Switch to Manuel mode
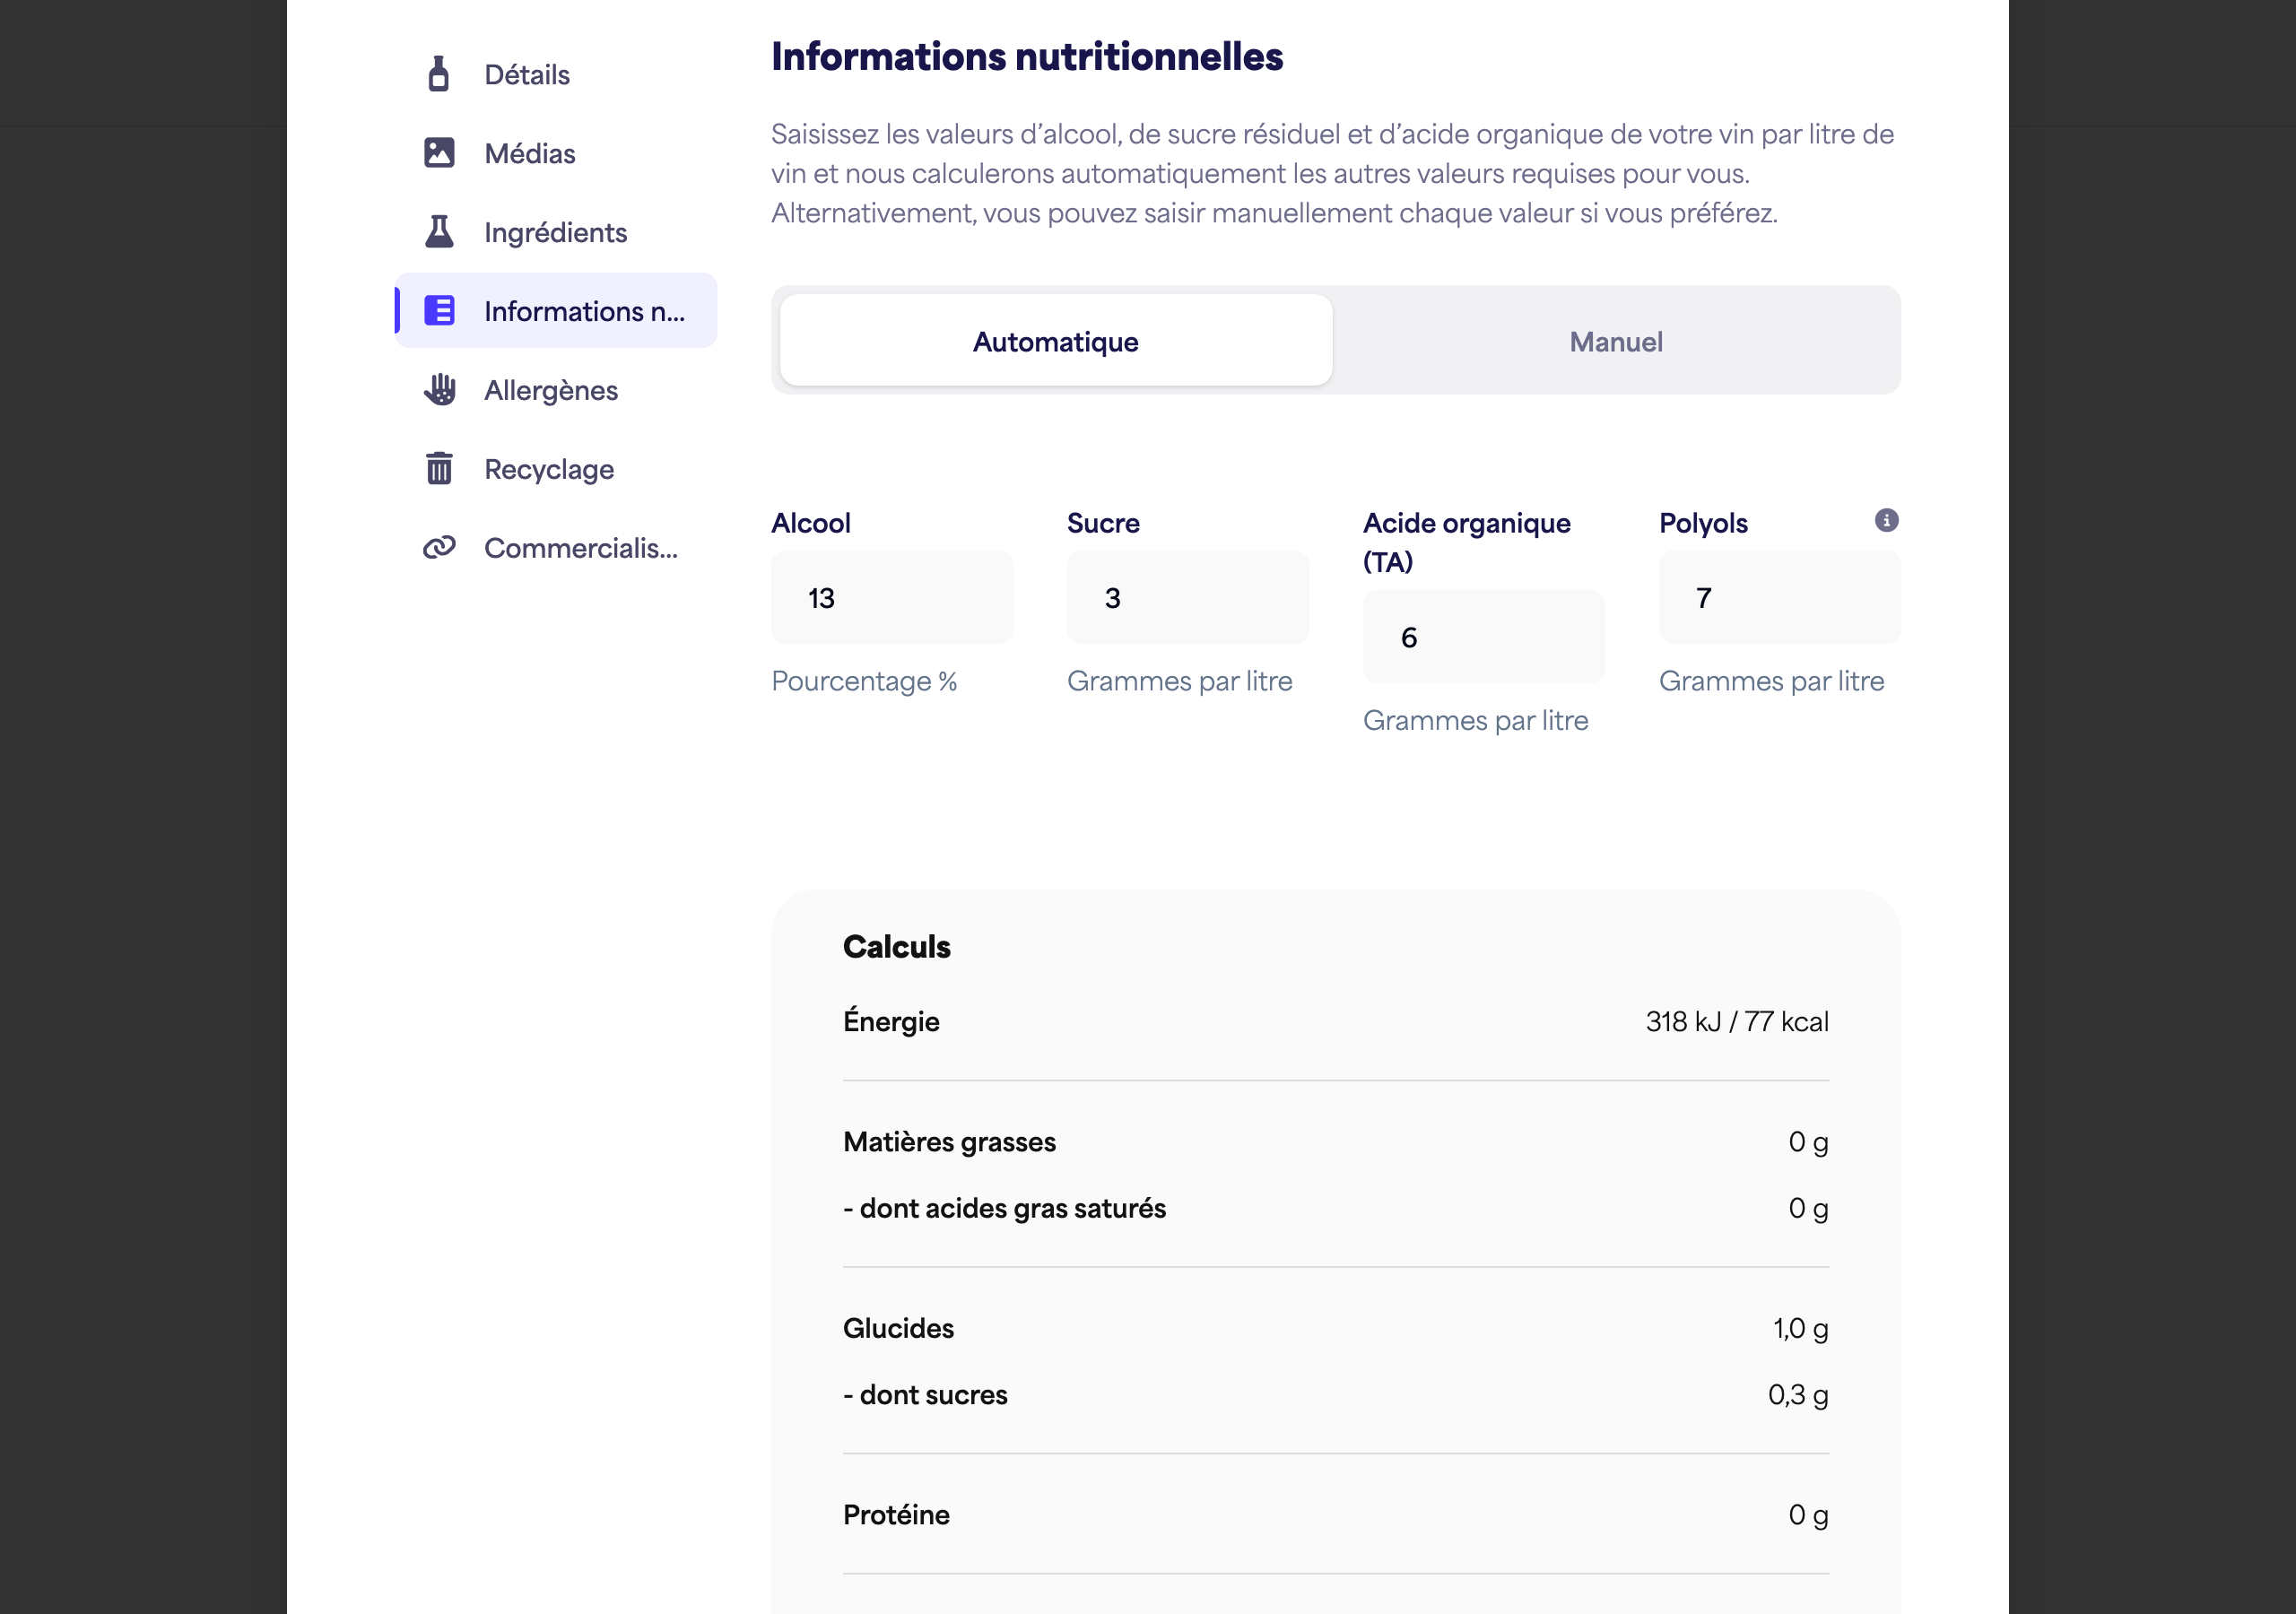 (1615, 341)
